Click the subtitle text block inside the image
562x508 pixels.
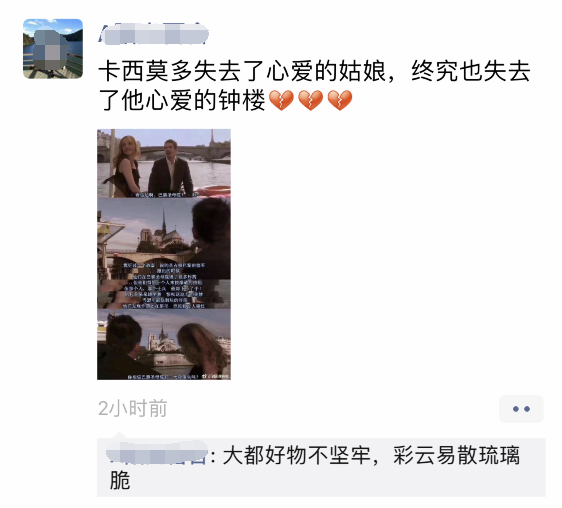(x=164, y=285)
